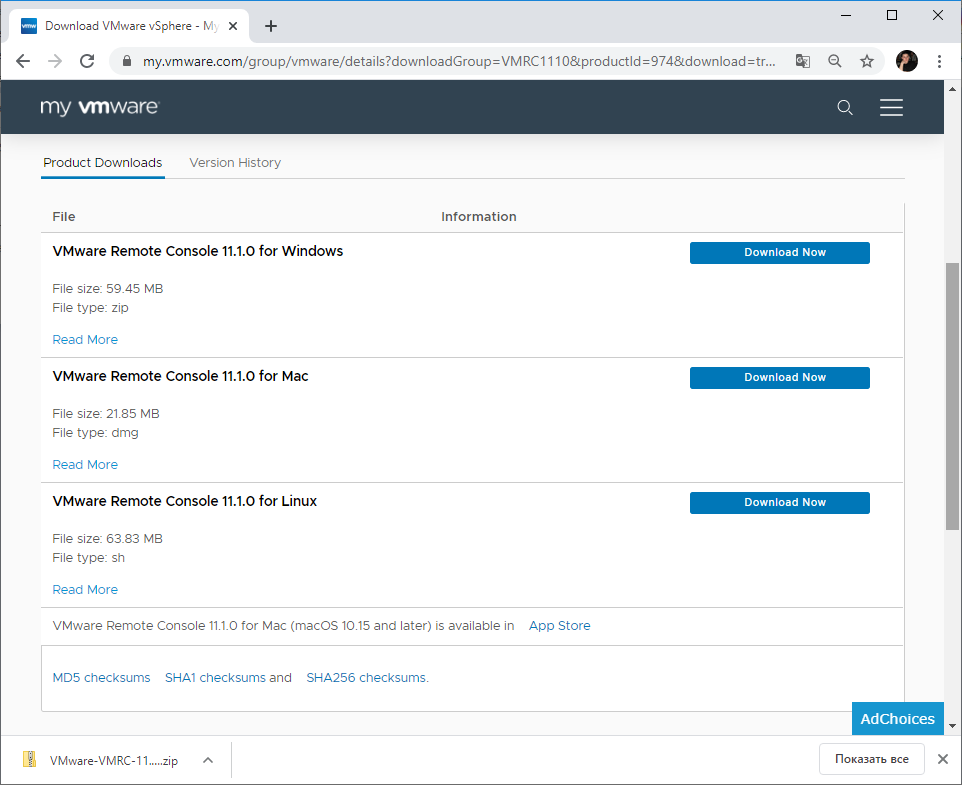Screen dimensions: 962x785
Task: Open the App Store link
Action: [560, 626]
